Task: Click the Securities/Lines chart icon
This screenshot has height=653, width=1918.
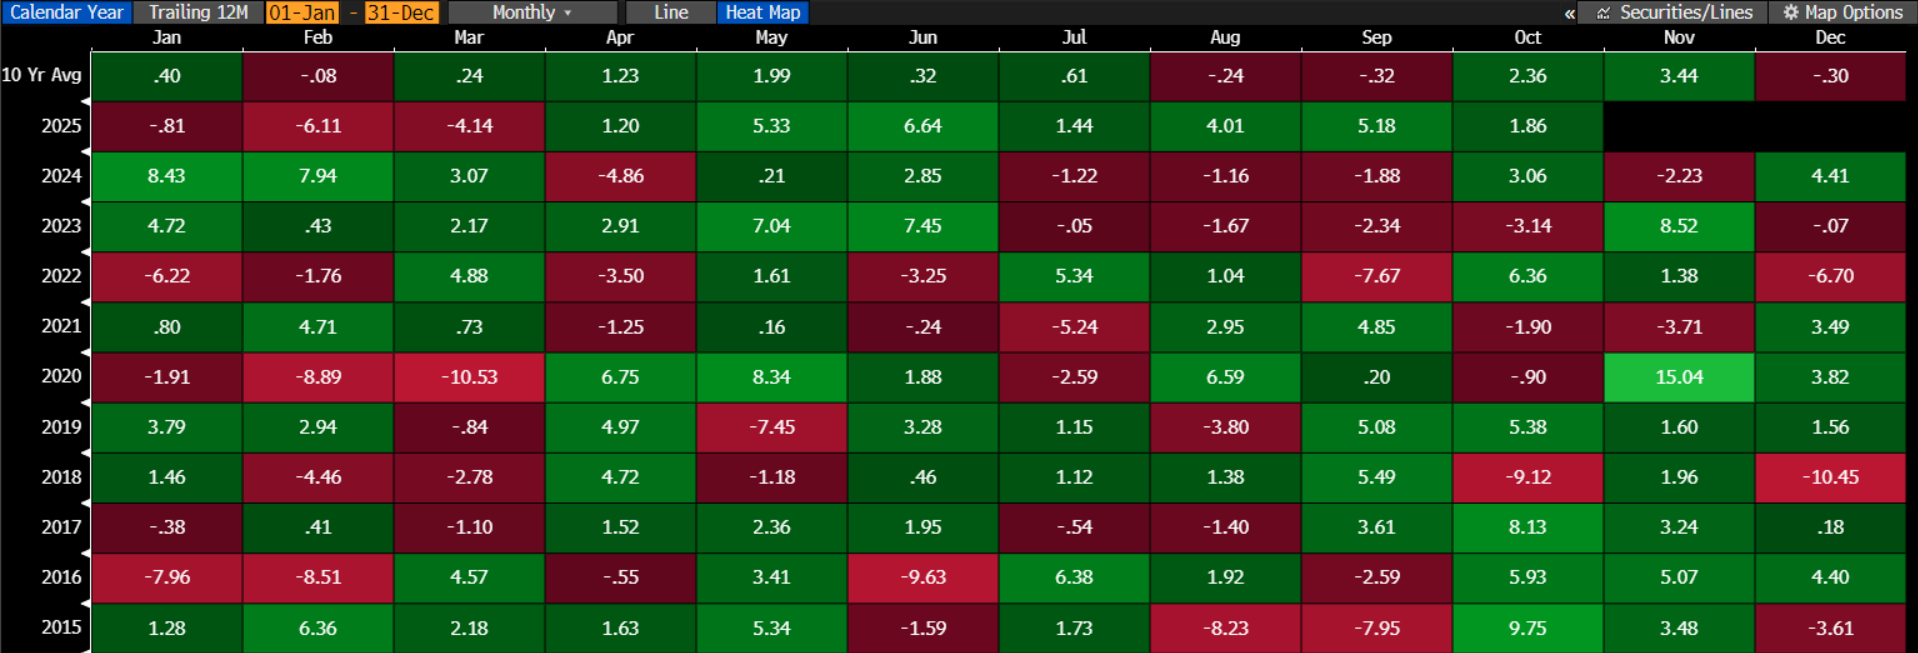Action: click(1604, 13)
